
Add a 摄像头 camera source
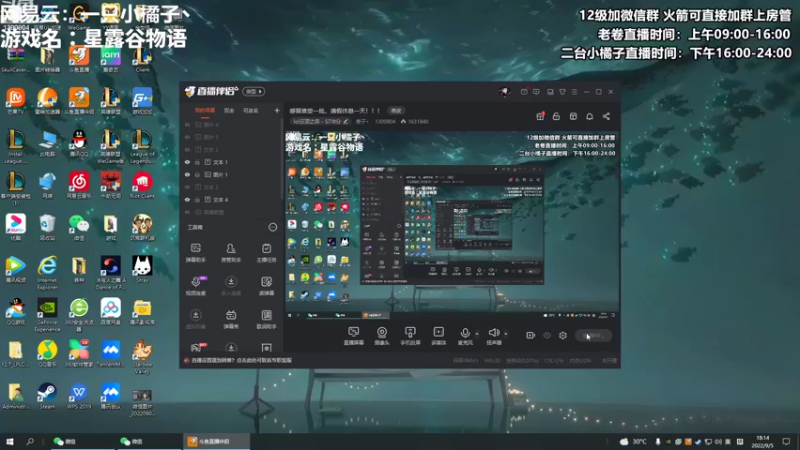(382, 336)
